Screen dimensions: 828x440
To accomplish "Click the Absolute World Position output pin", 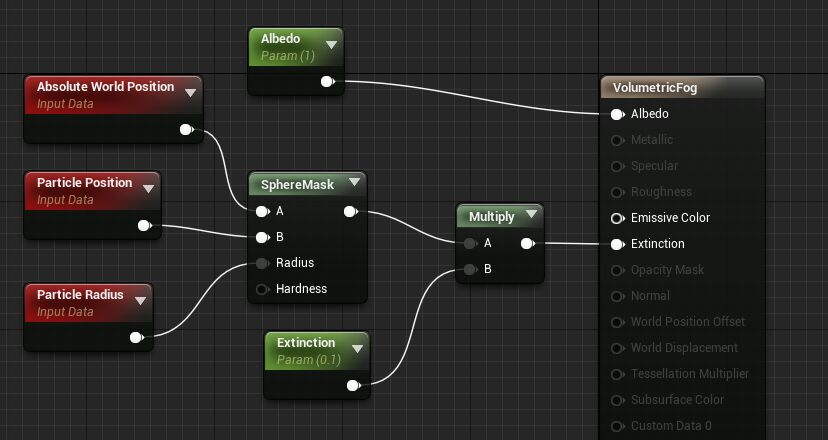I will [x=186, y=129].
